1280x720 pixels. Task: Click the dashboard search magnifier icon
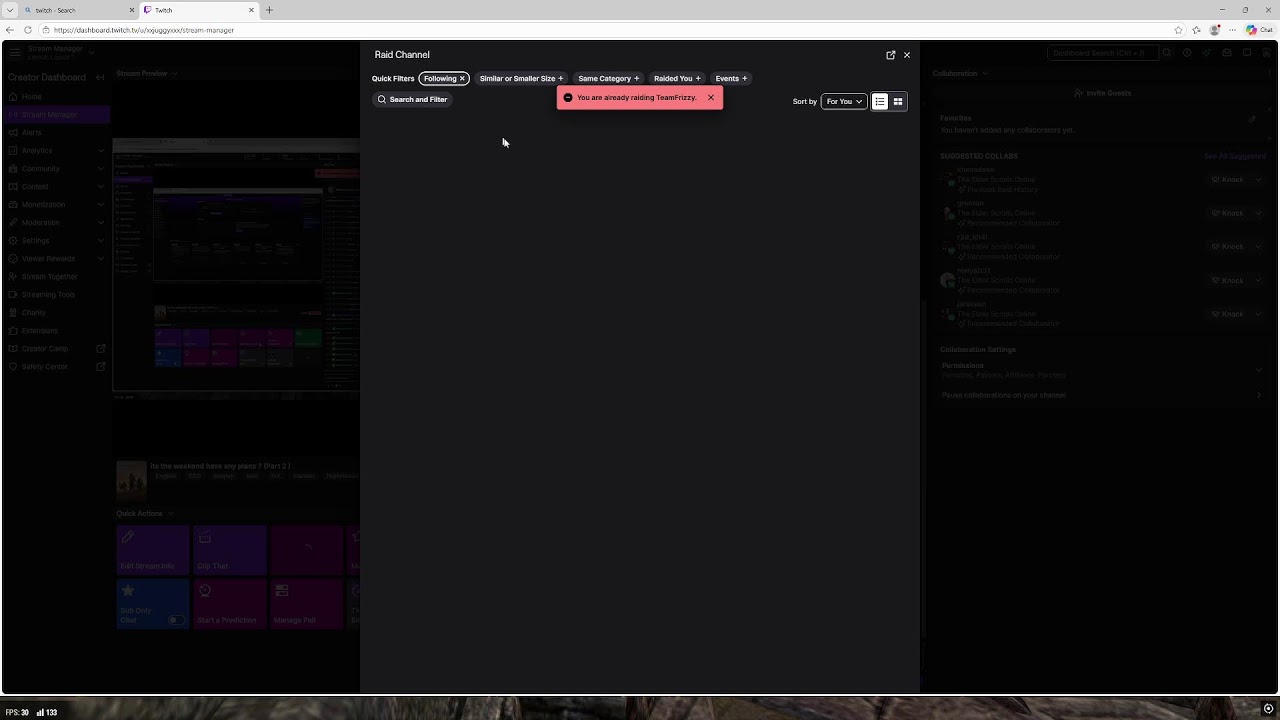click(x=1167, y=53)
